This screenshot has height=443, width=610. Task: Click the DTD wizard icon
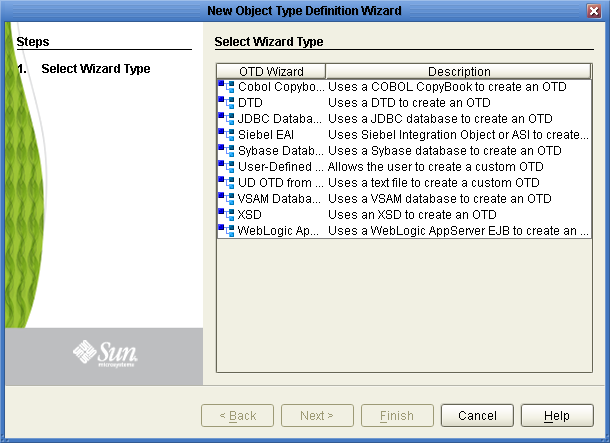coord(226,103)
